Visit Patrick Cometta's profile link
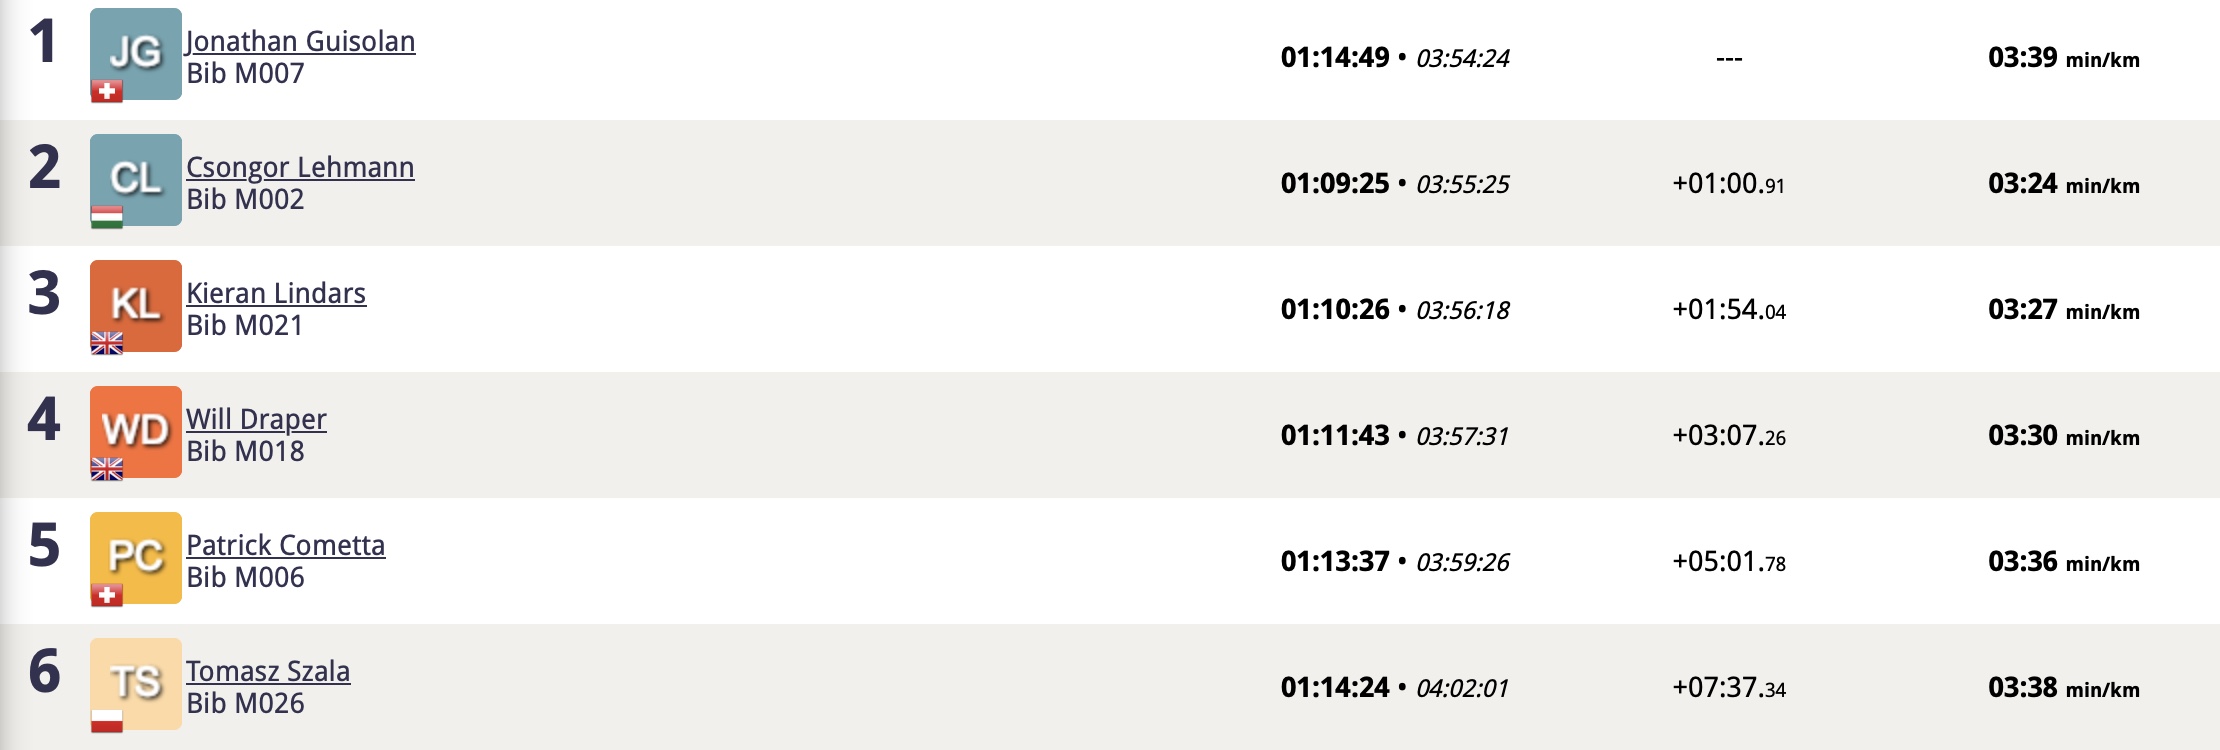The width and height of the screenshot is (2220, 750). click(286, 545)
